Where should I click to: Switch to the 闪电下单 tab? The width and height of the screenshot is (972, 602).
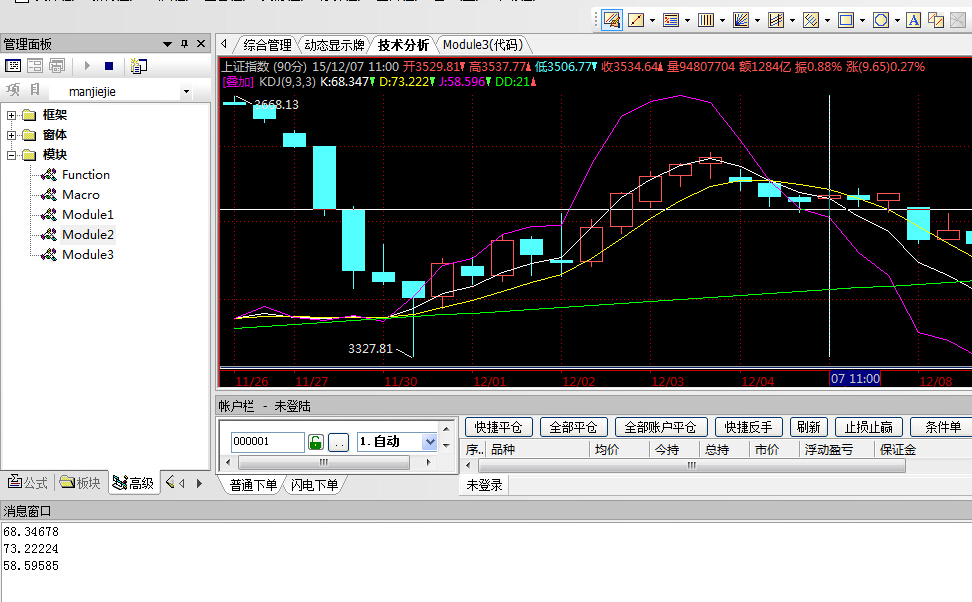314,485
